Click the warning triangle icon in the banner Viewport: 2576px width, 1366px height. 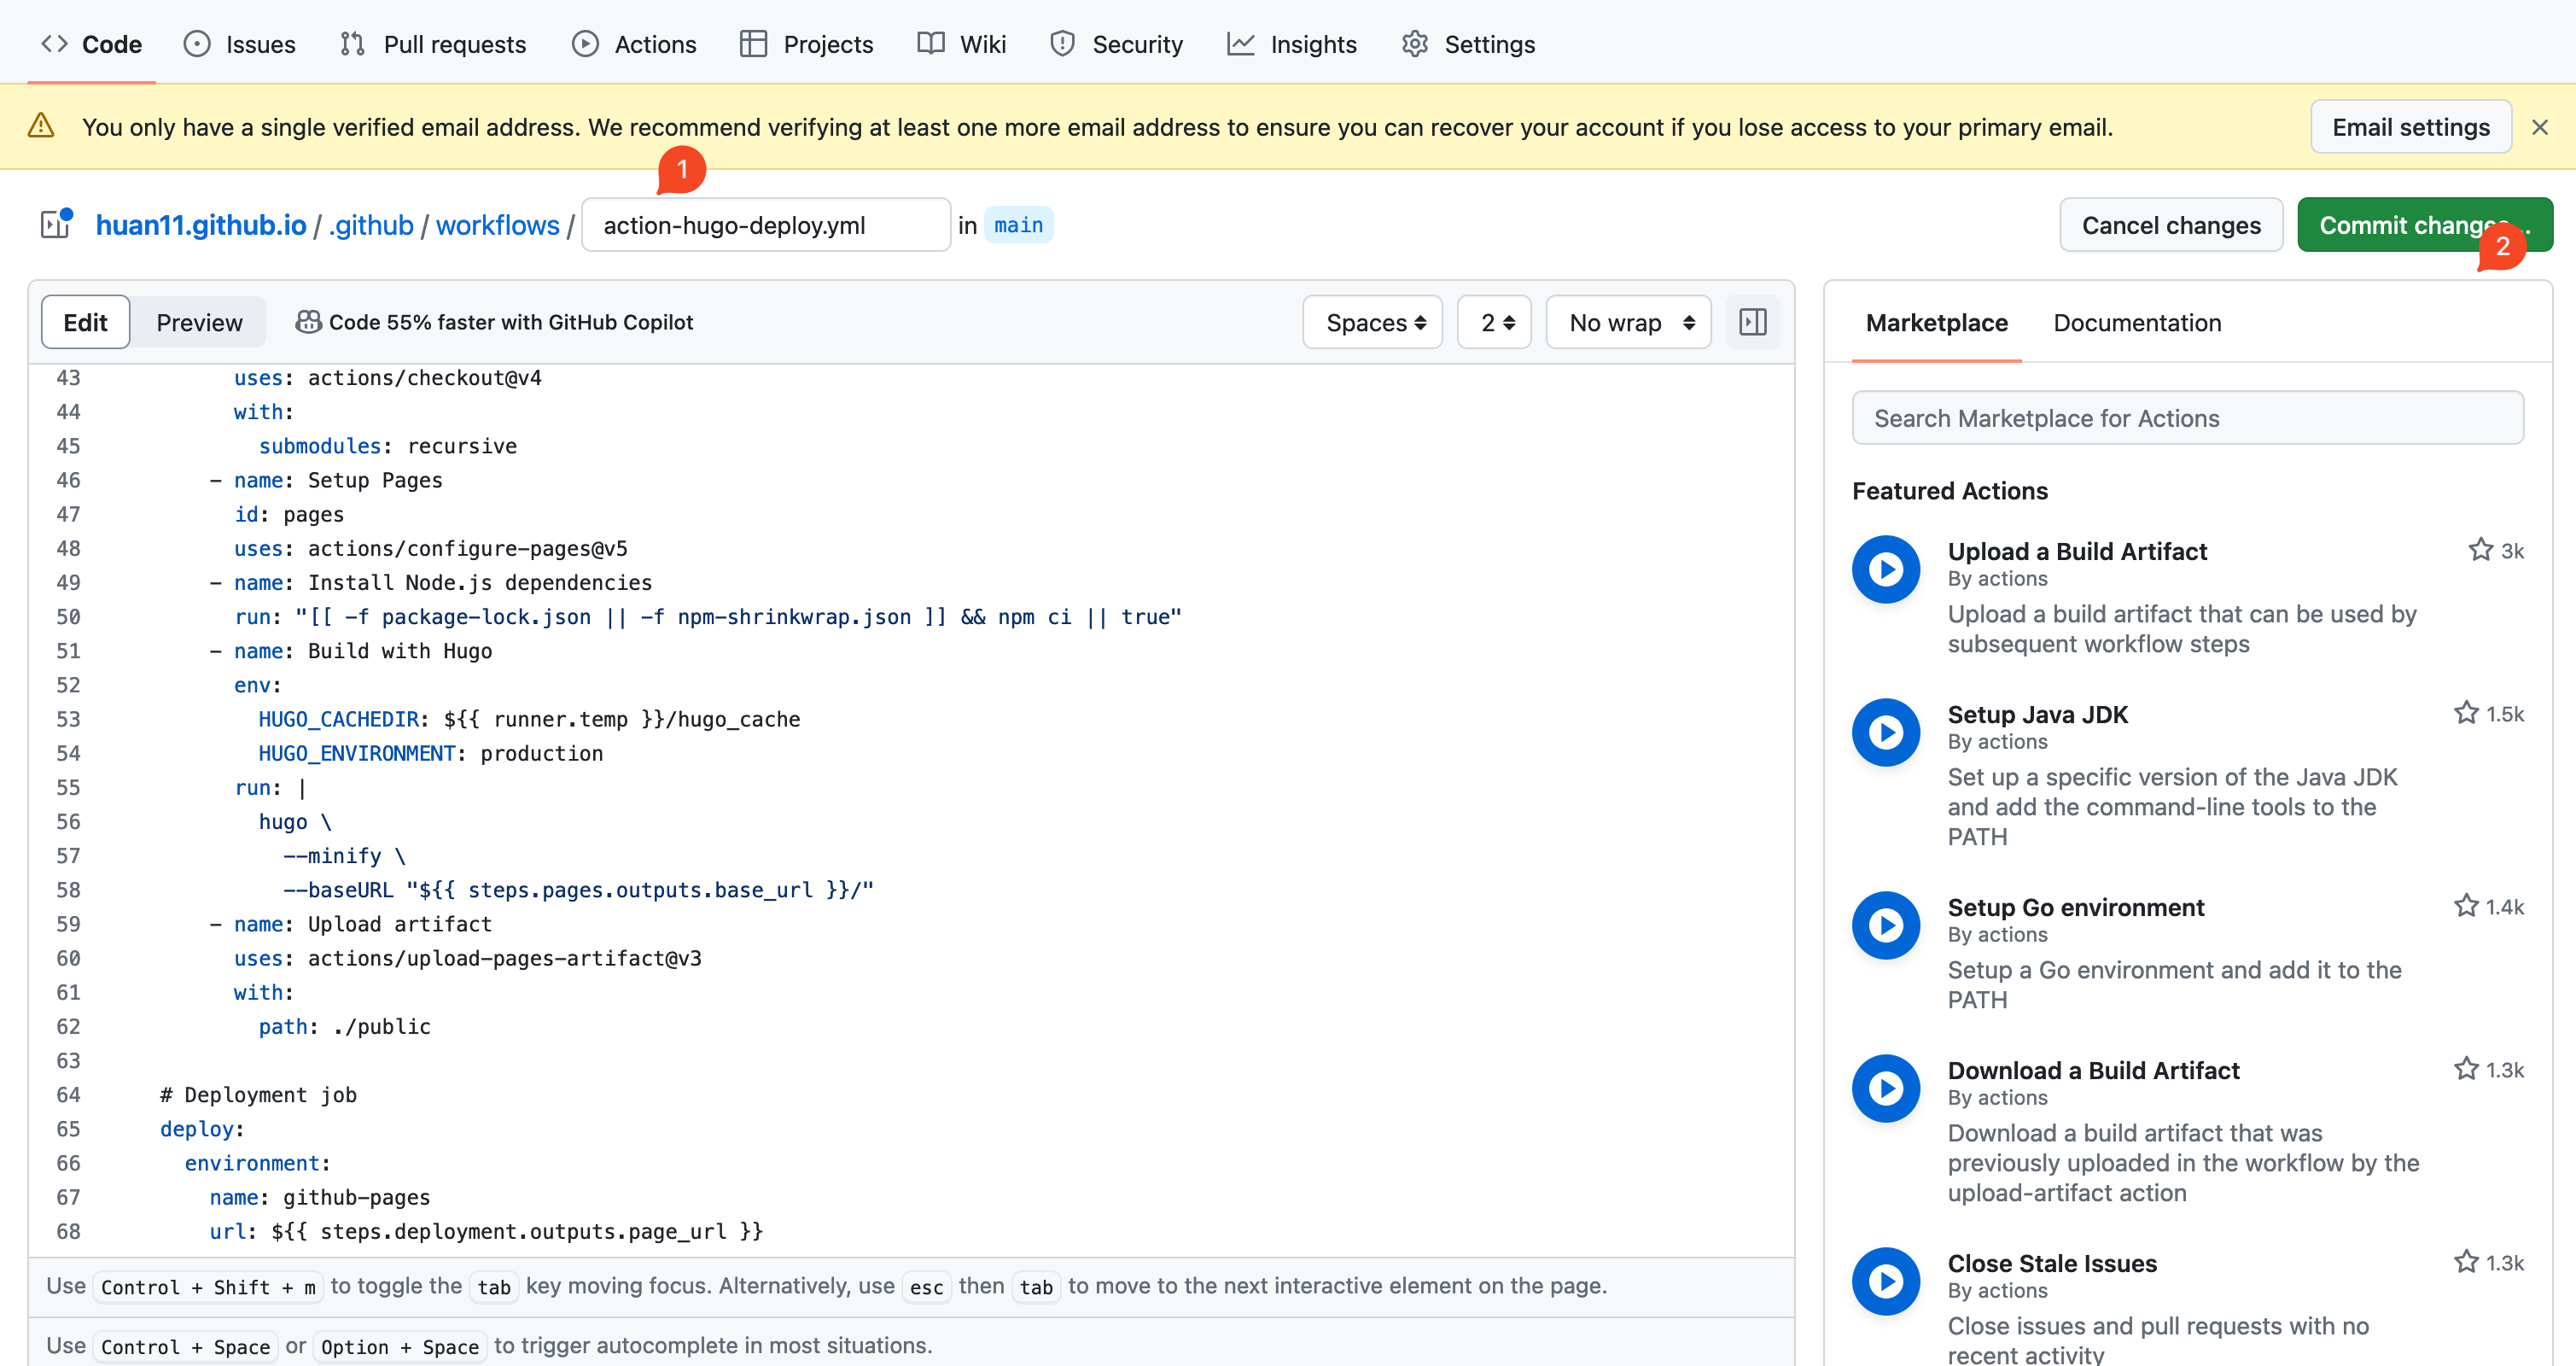point(41,126)
